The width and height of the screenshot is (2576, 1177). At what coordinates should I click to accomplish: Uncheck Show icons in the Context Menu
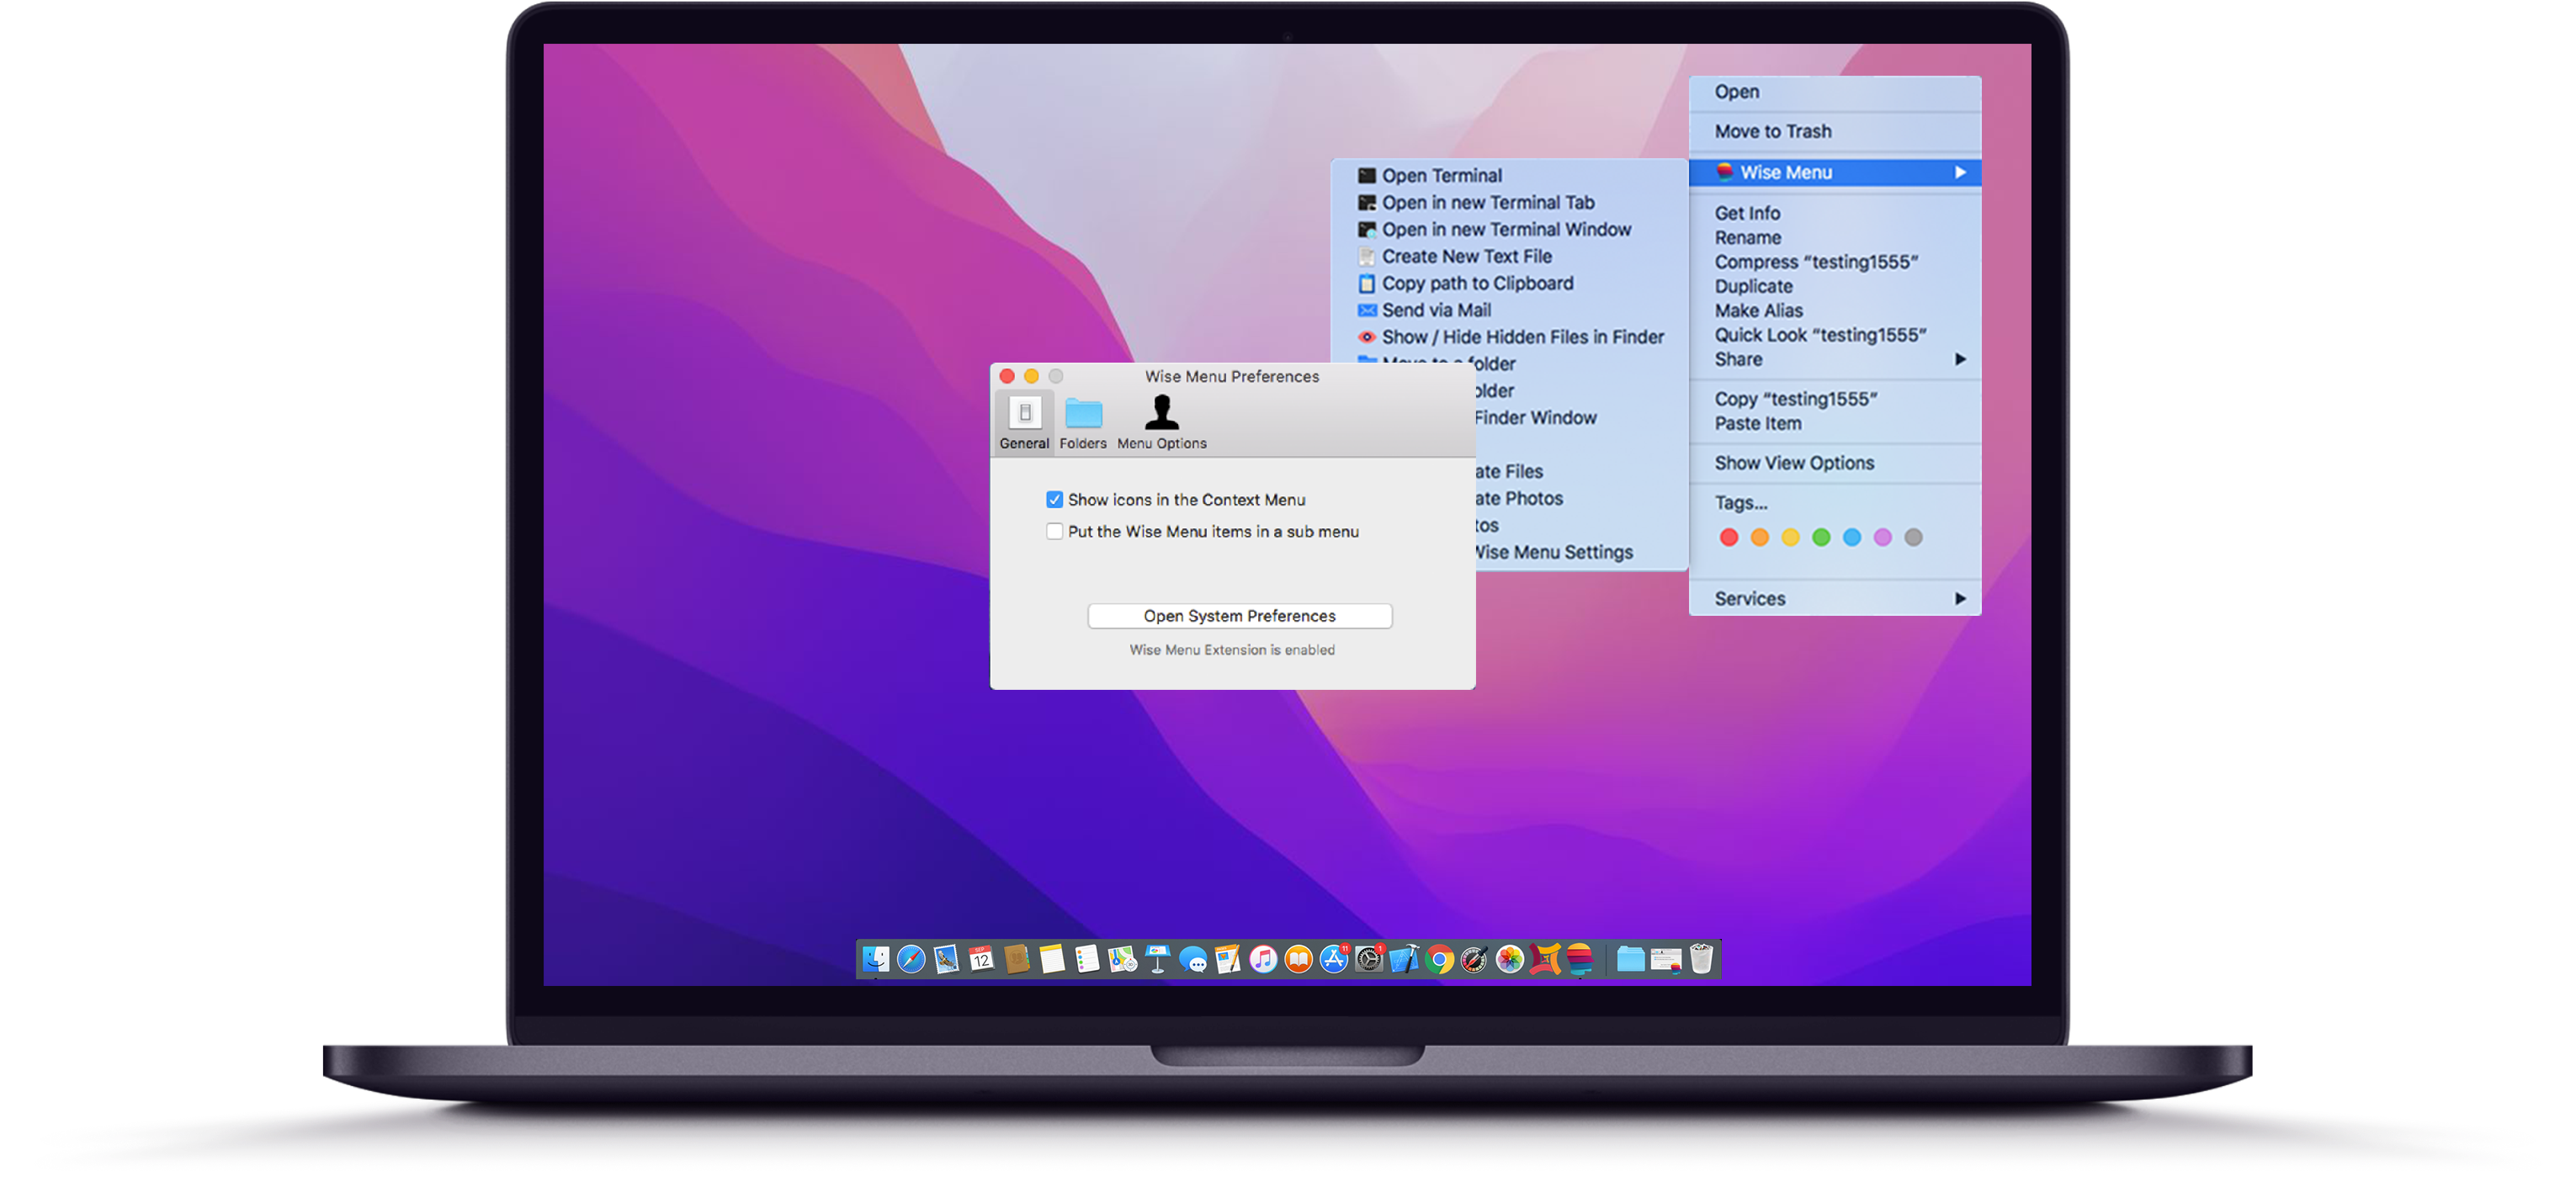pyautogui.click(x=1054, y=500)
